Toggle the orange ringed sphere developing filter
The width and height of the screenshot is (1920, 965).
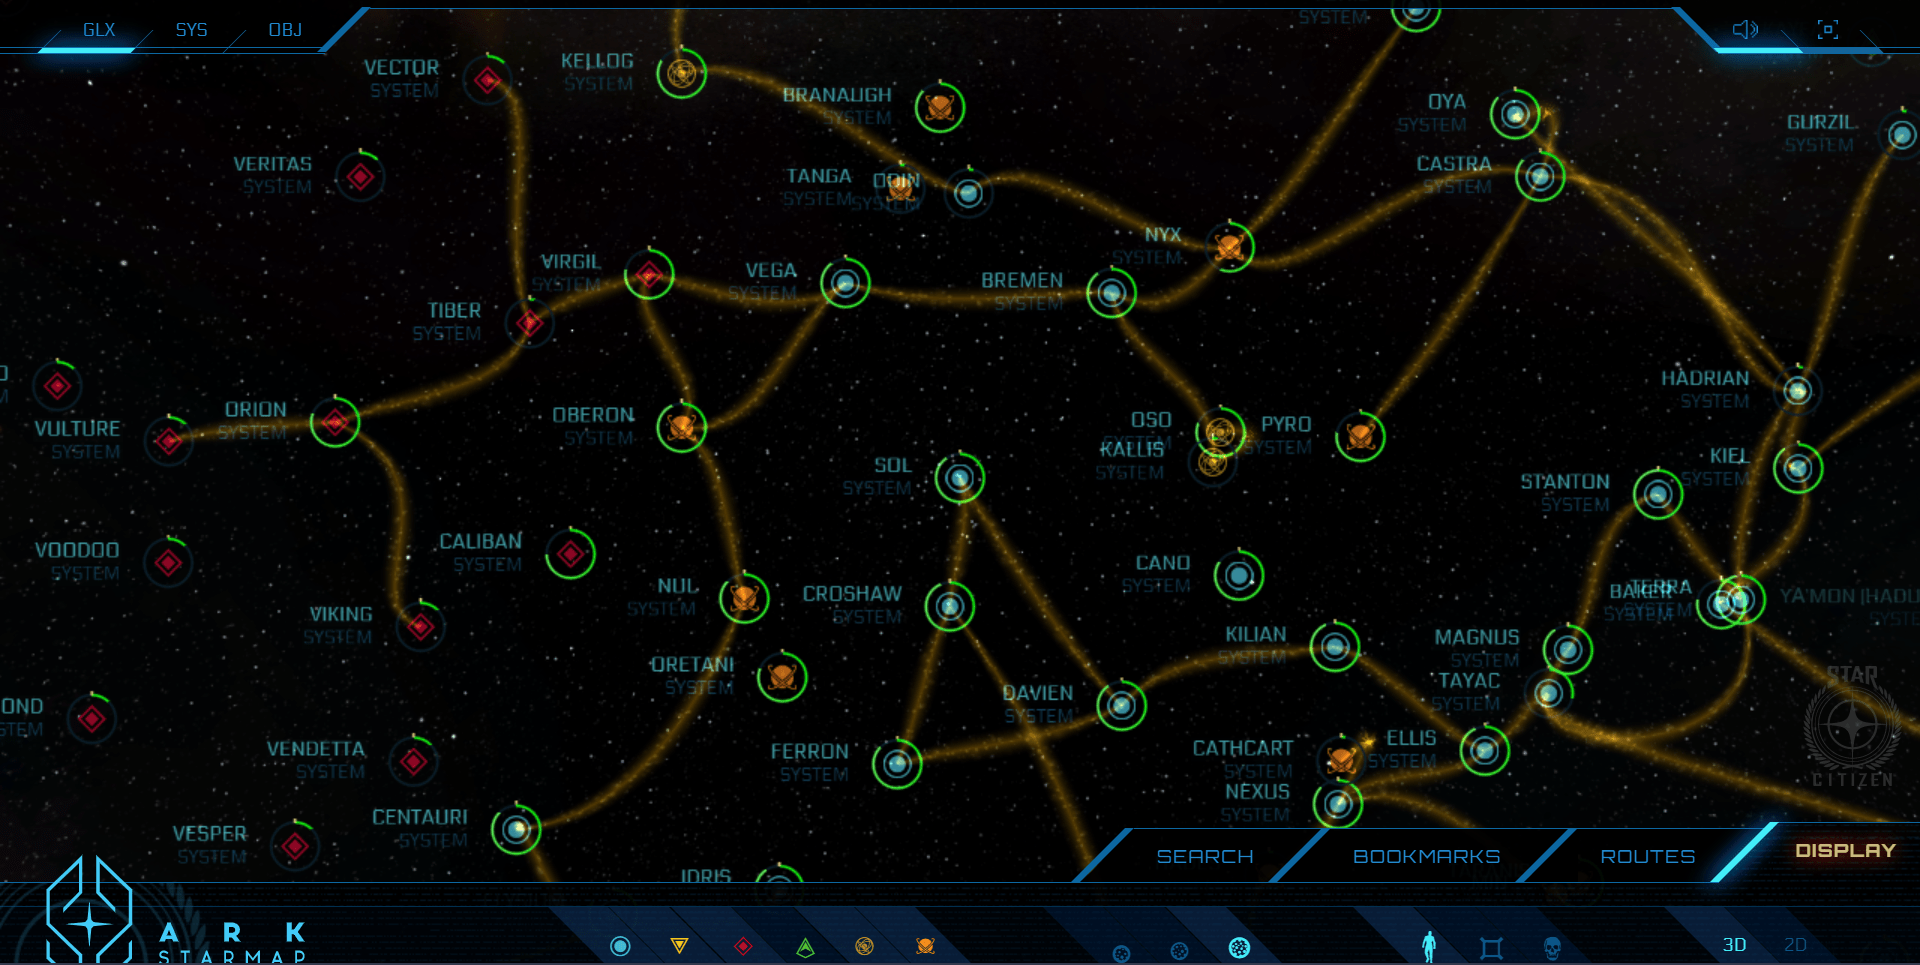(x=865, y=946)
